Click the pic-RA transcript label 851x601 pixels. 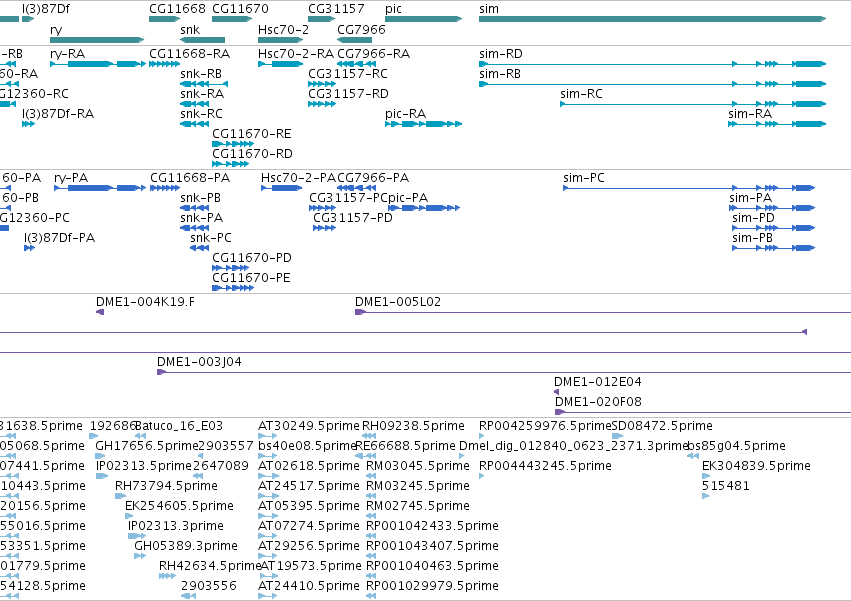coord(405,113)
